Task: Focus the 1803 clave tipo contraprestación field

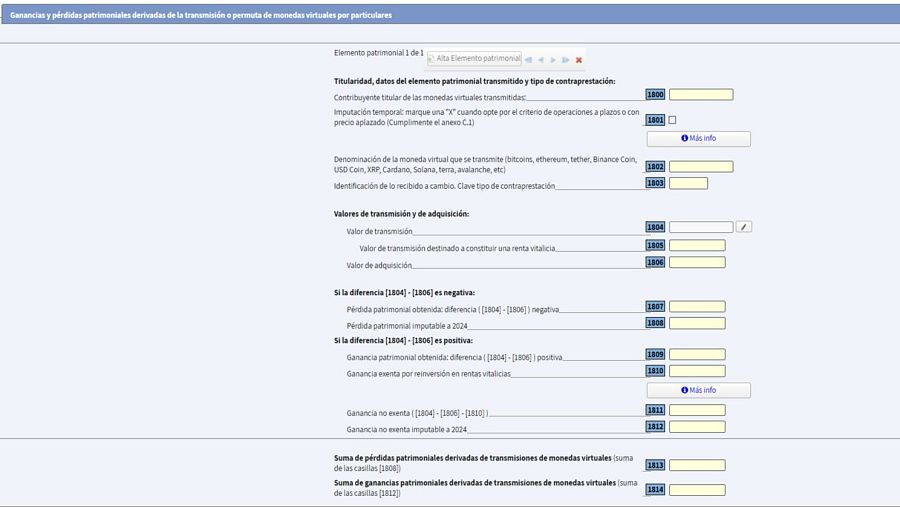Action: (x=688, y=183)
